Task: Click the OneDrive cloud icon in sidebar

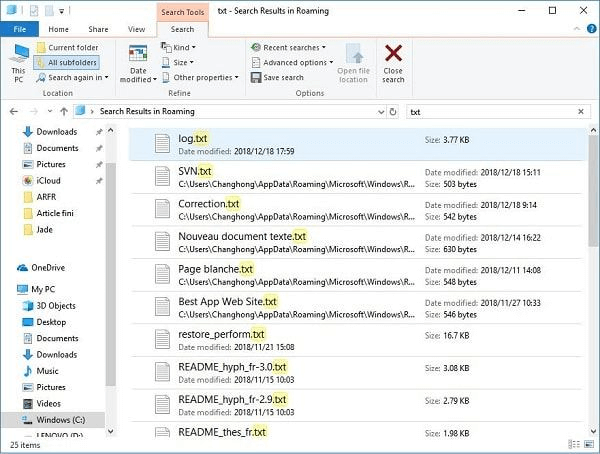Action: 24,267
